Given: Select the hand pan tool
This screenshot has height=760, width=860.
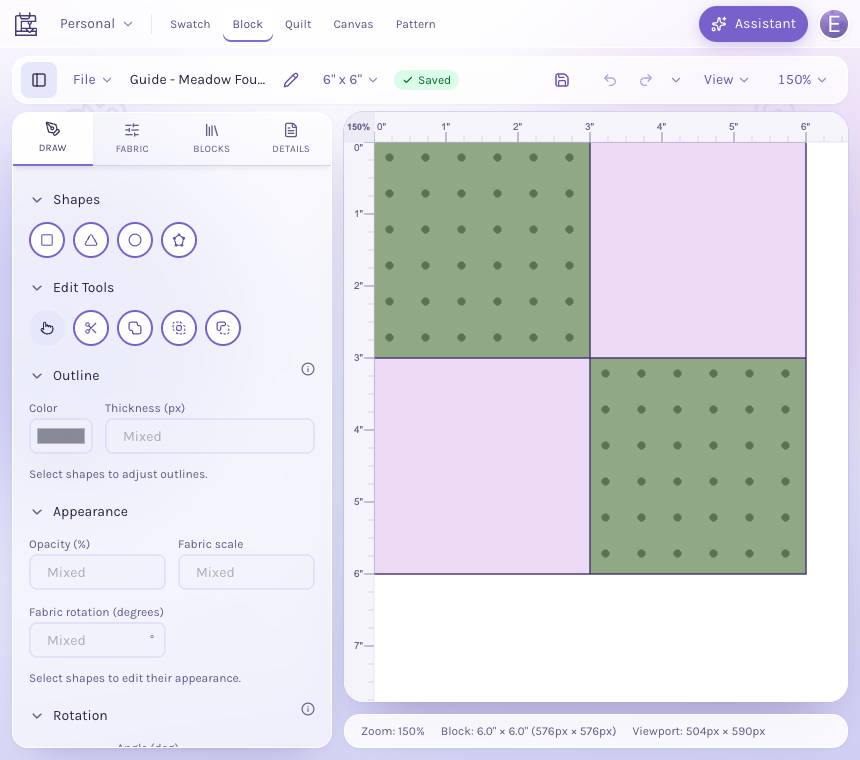Looking at the screenshot, I should (x=47, y=328).
